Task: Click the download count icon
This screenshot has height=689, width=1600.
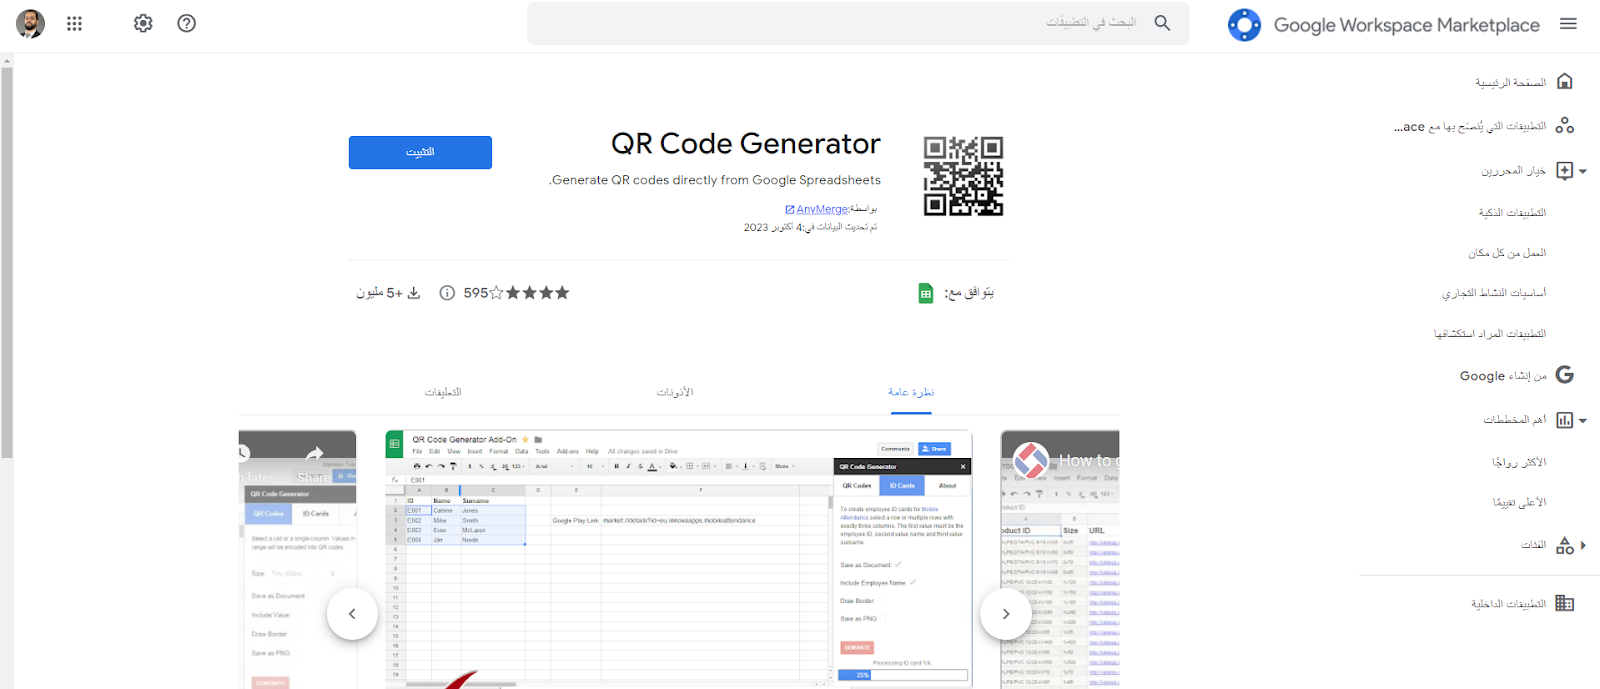Action: click(414, 293)
